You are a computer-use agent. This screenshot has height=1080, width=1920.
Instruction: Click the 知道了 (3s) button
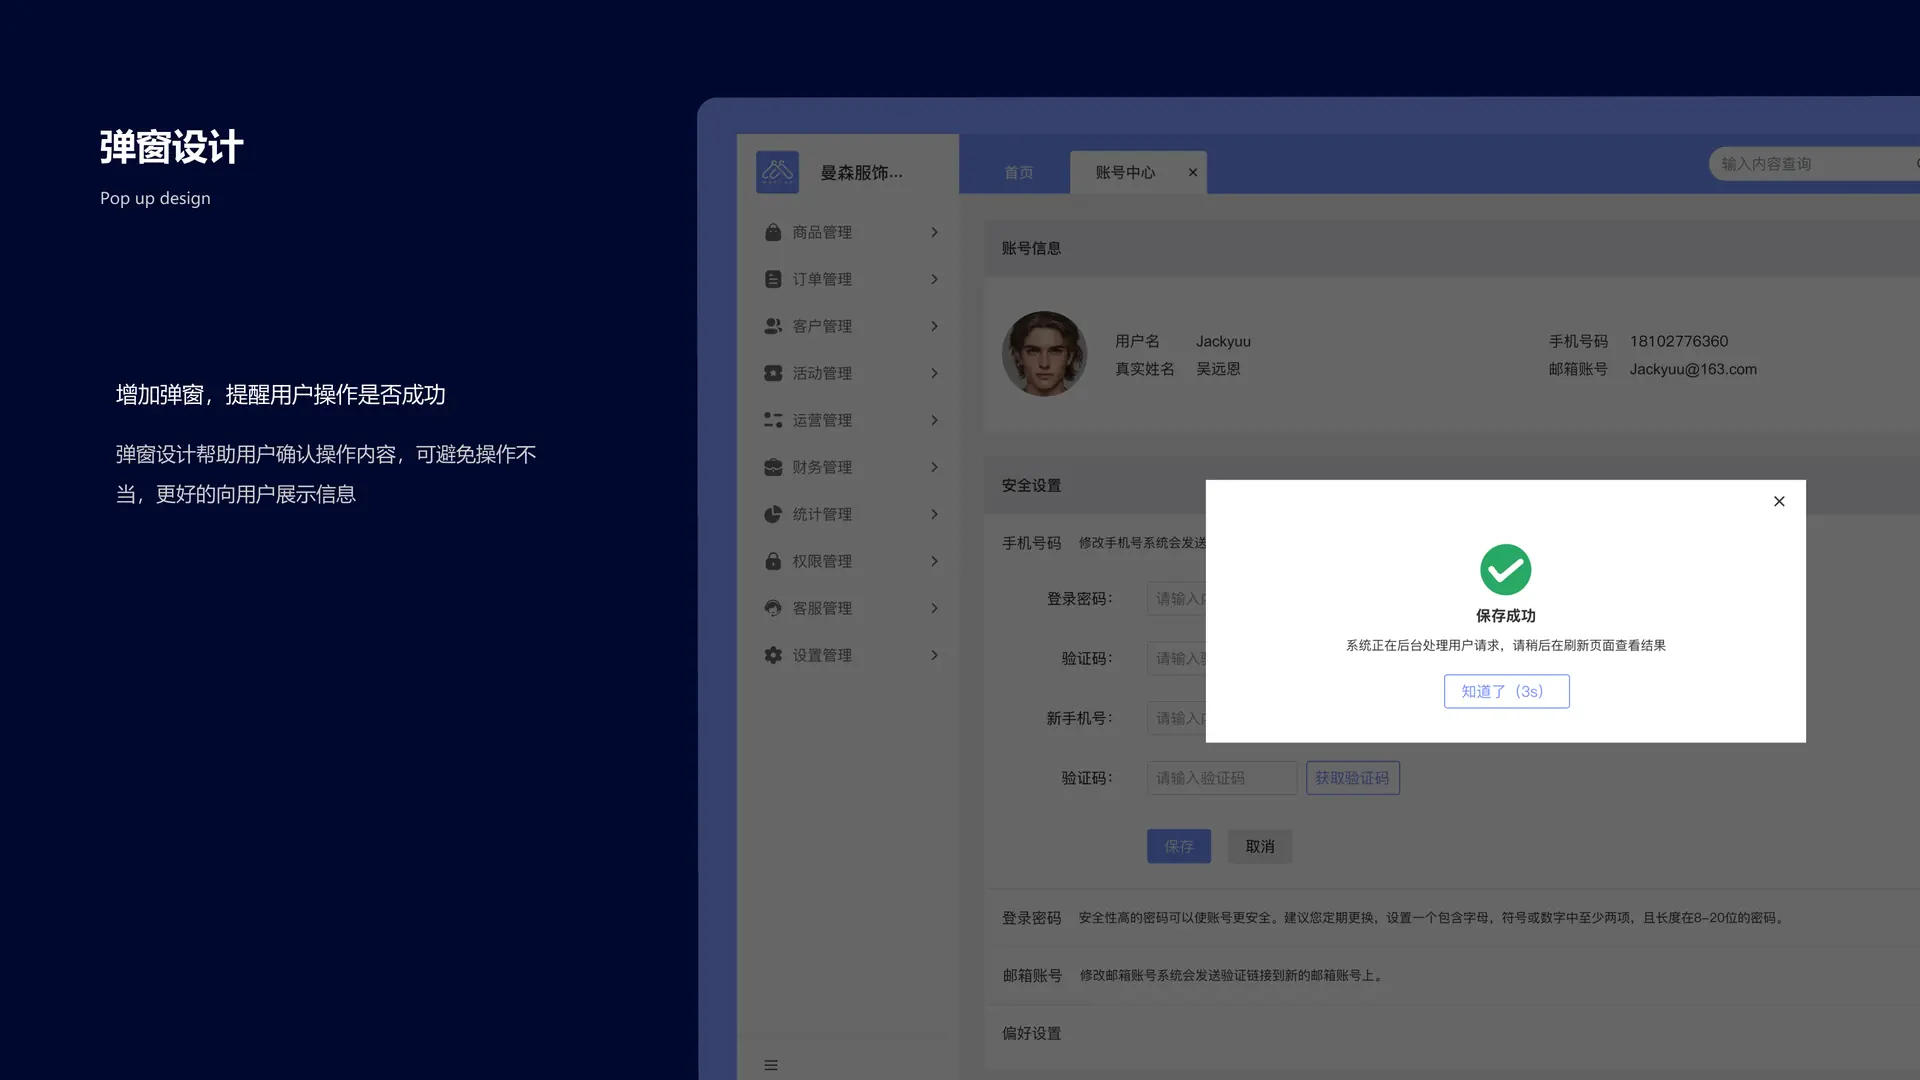(1506, 691)
